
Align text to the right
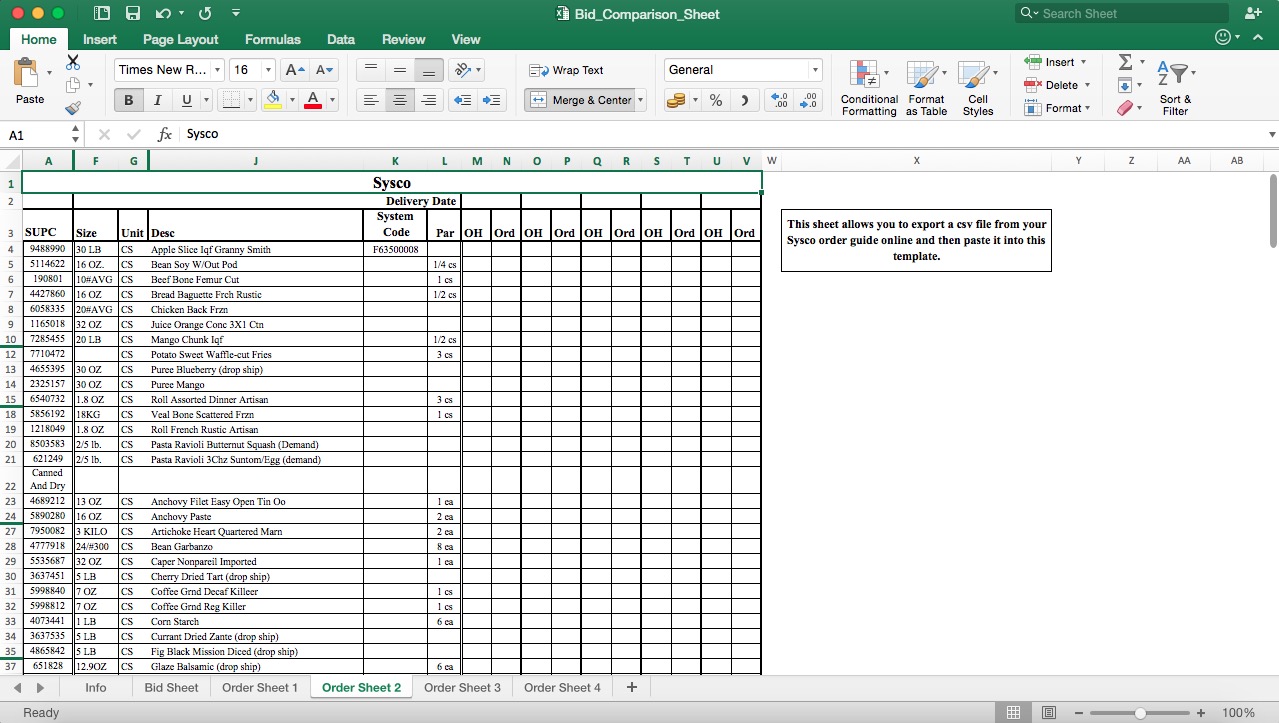point(429,100)
